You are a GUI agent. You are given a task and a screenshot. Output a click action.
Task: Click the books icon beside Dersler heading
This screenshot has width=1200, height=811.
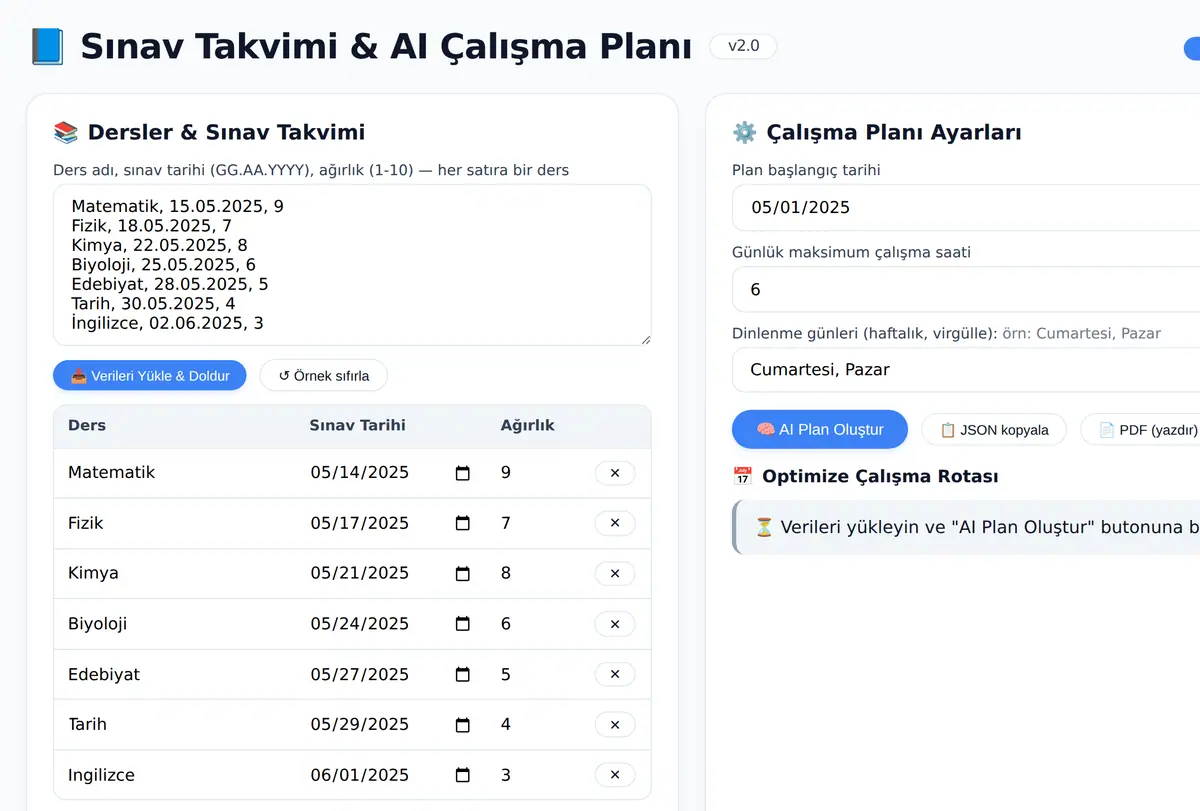[x=66, y=132]
